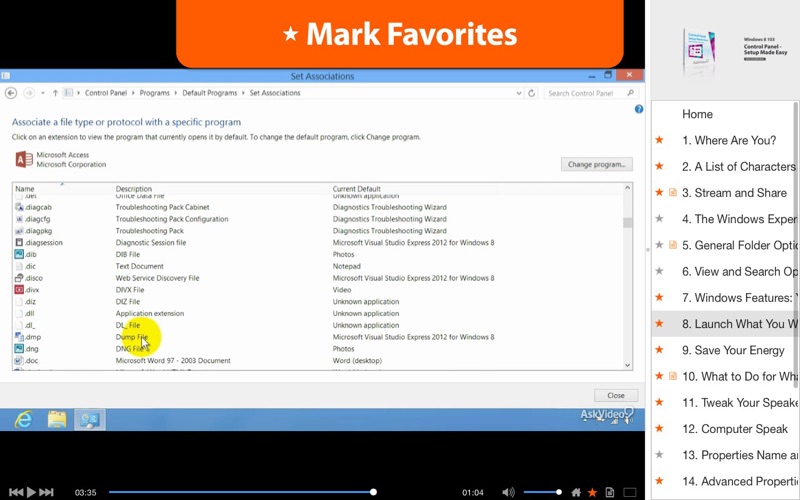The image size is (800, 500).
Task: Skip to the next video
Action: click(x=46, y=492)
